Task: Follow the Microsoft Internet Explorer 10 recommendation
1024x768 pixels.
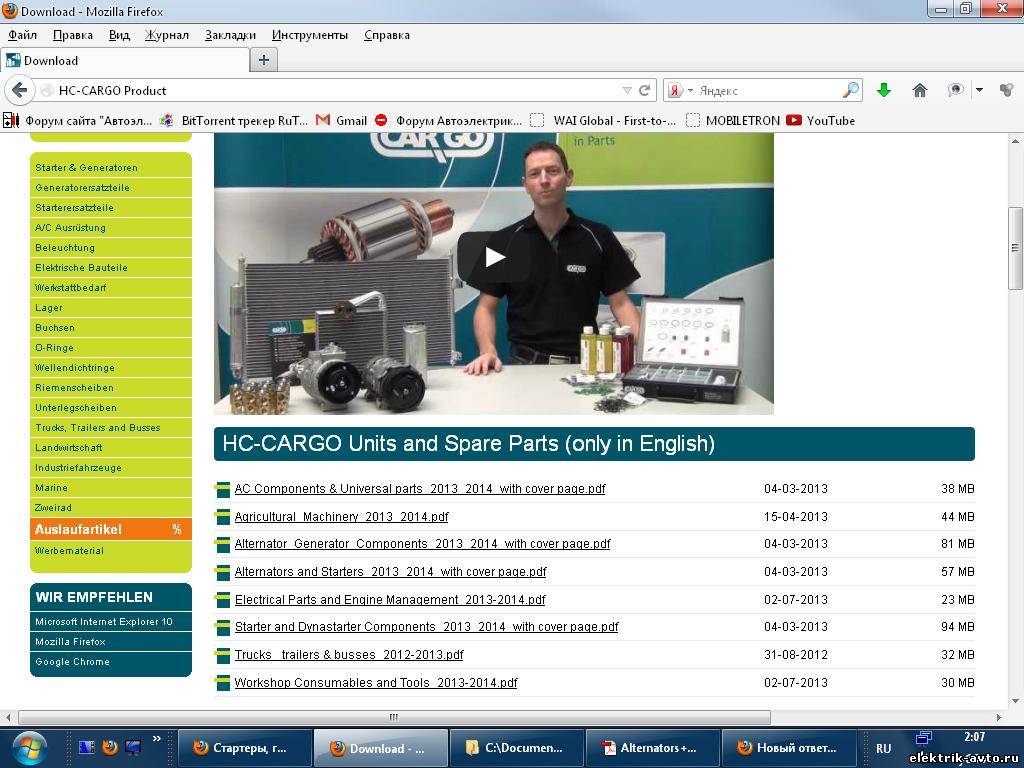Action: pyautogui.click(x=110, y=622)
